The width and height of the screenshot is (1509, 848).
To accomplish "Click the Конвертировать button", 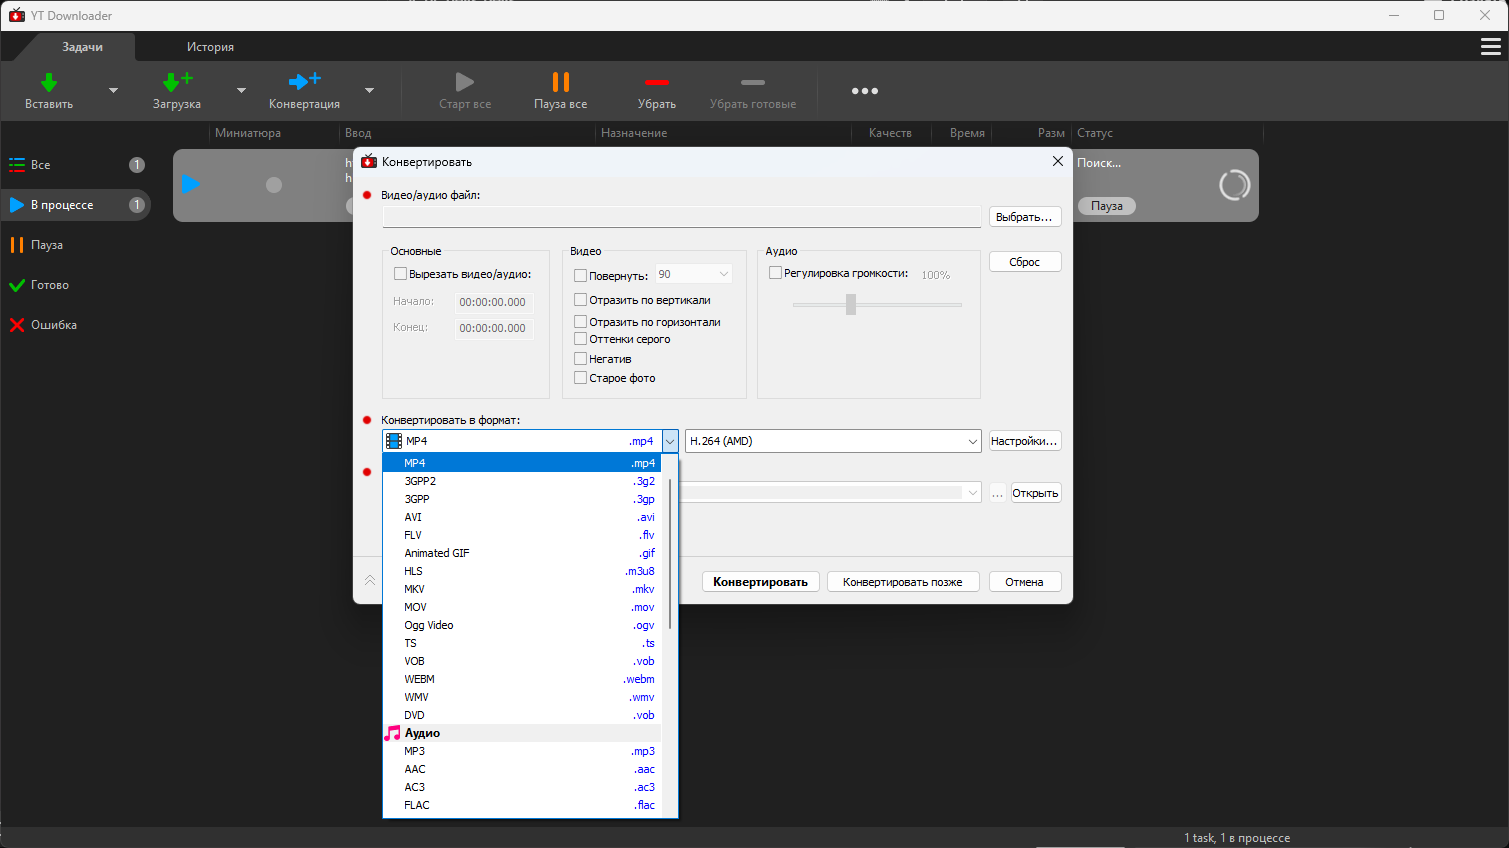I will 760,582.
